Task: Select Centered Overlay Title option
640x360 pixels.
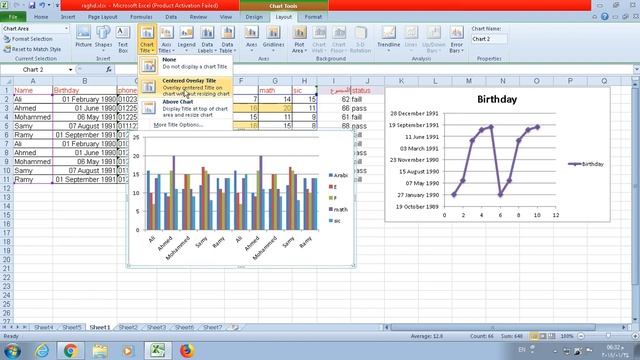Action: tap(186, 87)
